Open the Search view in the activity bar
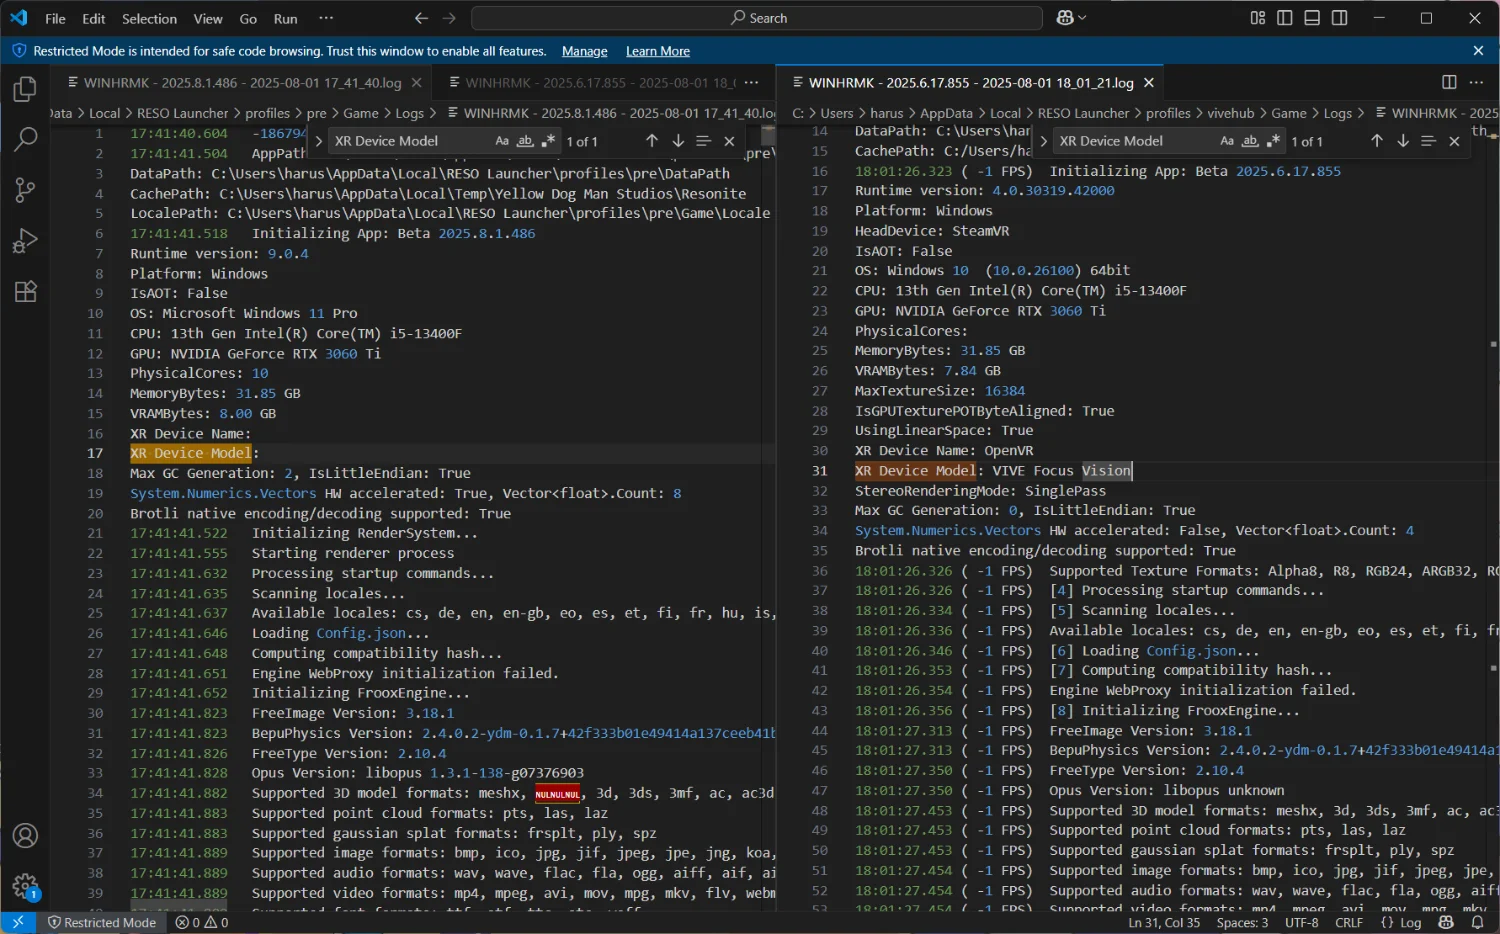Image resolution: width=1500 pixels, height=934 pixels. (x=25, y=139)
